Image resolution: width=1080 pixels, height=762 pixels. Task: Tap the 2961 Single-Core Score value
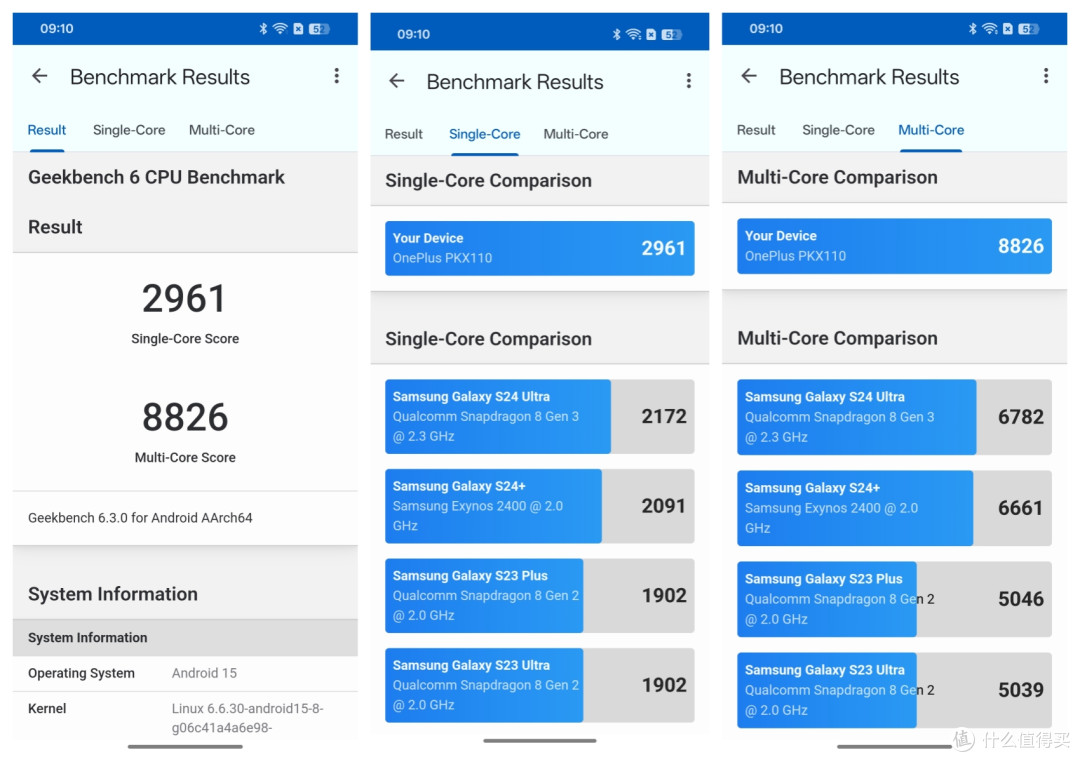[x=185, y=299]
